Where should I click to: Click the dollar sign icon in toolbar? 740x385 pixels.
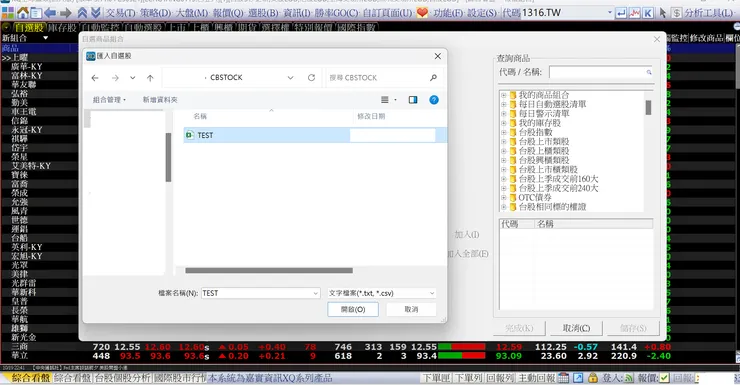(677, 13)
